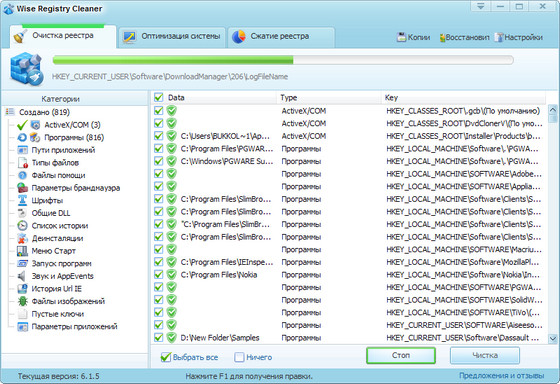Switch to the Оптимизация системы tab

pos(172,36)
